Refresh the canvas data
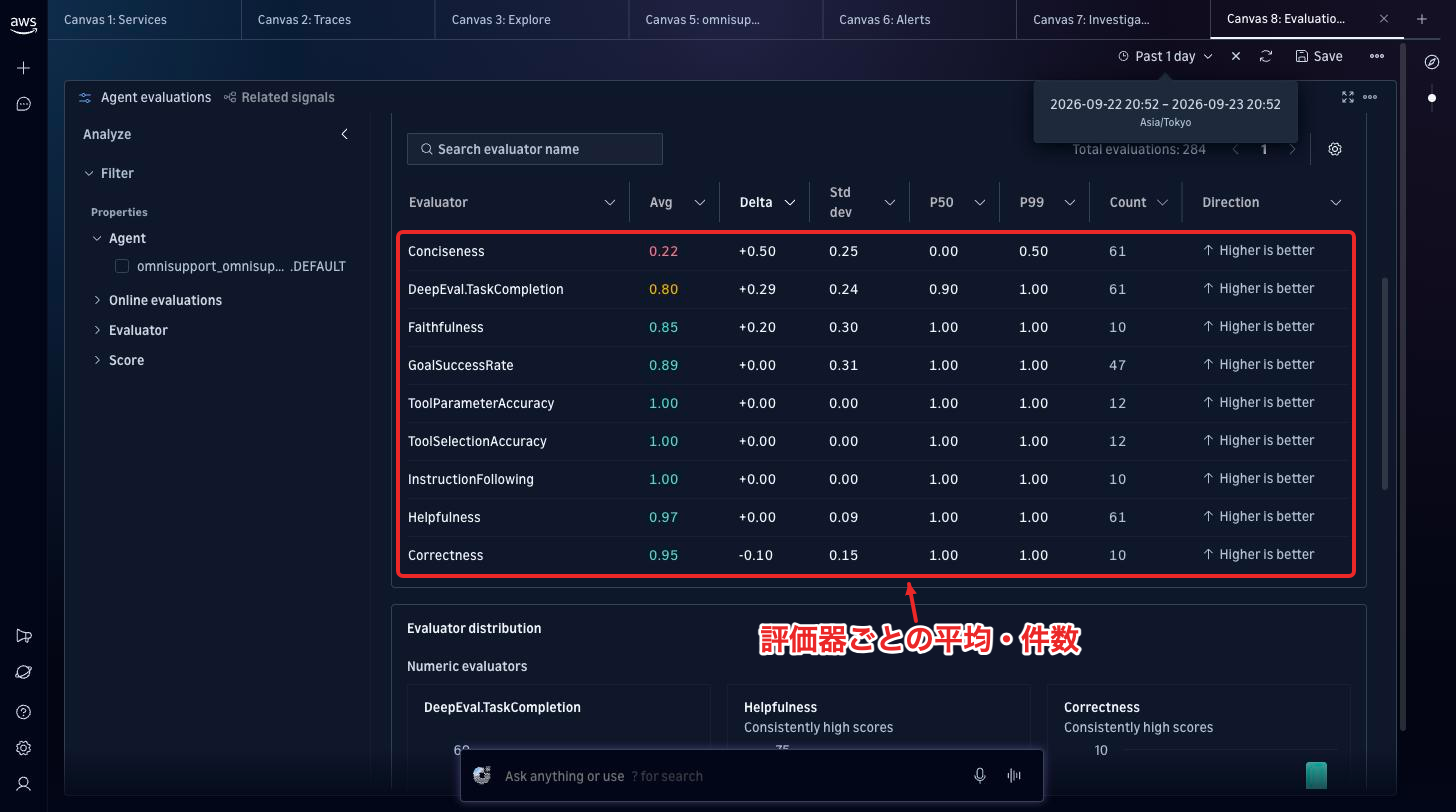The height and width of the screenshot is (812, 1456). (x=1266, y=57)
